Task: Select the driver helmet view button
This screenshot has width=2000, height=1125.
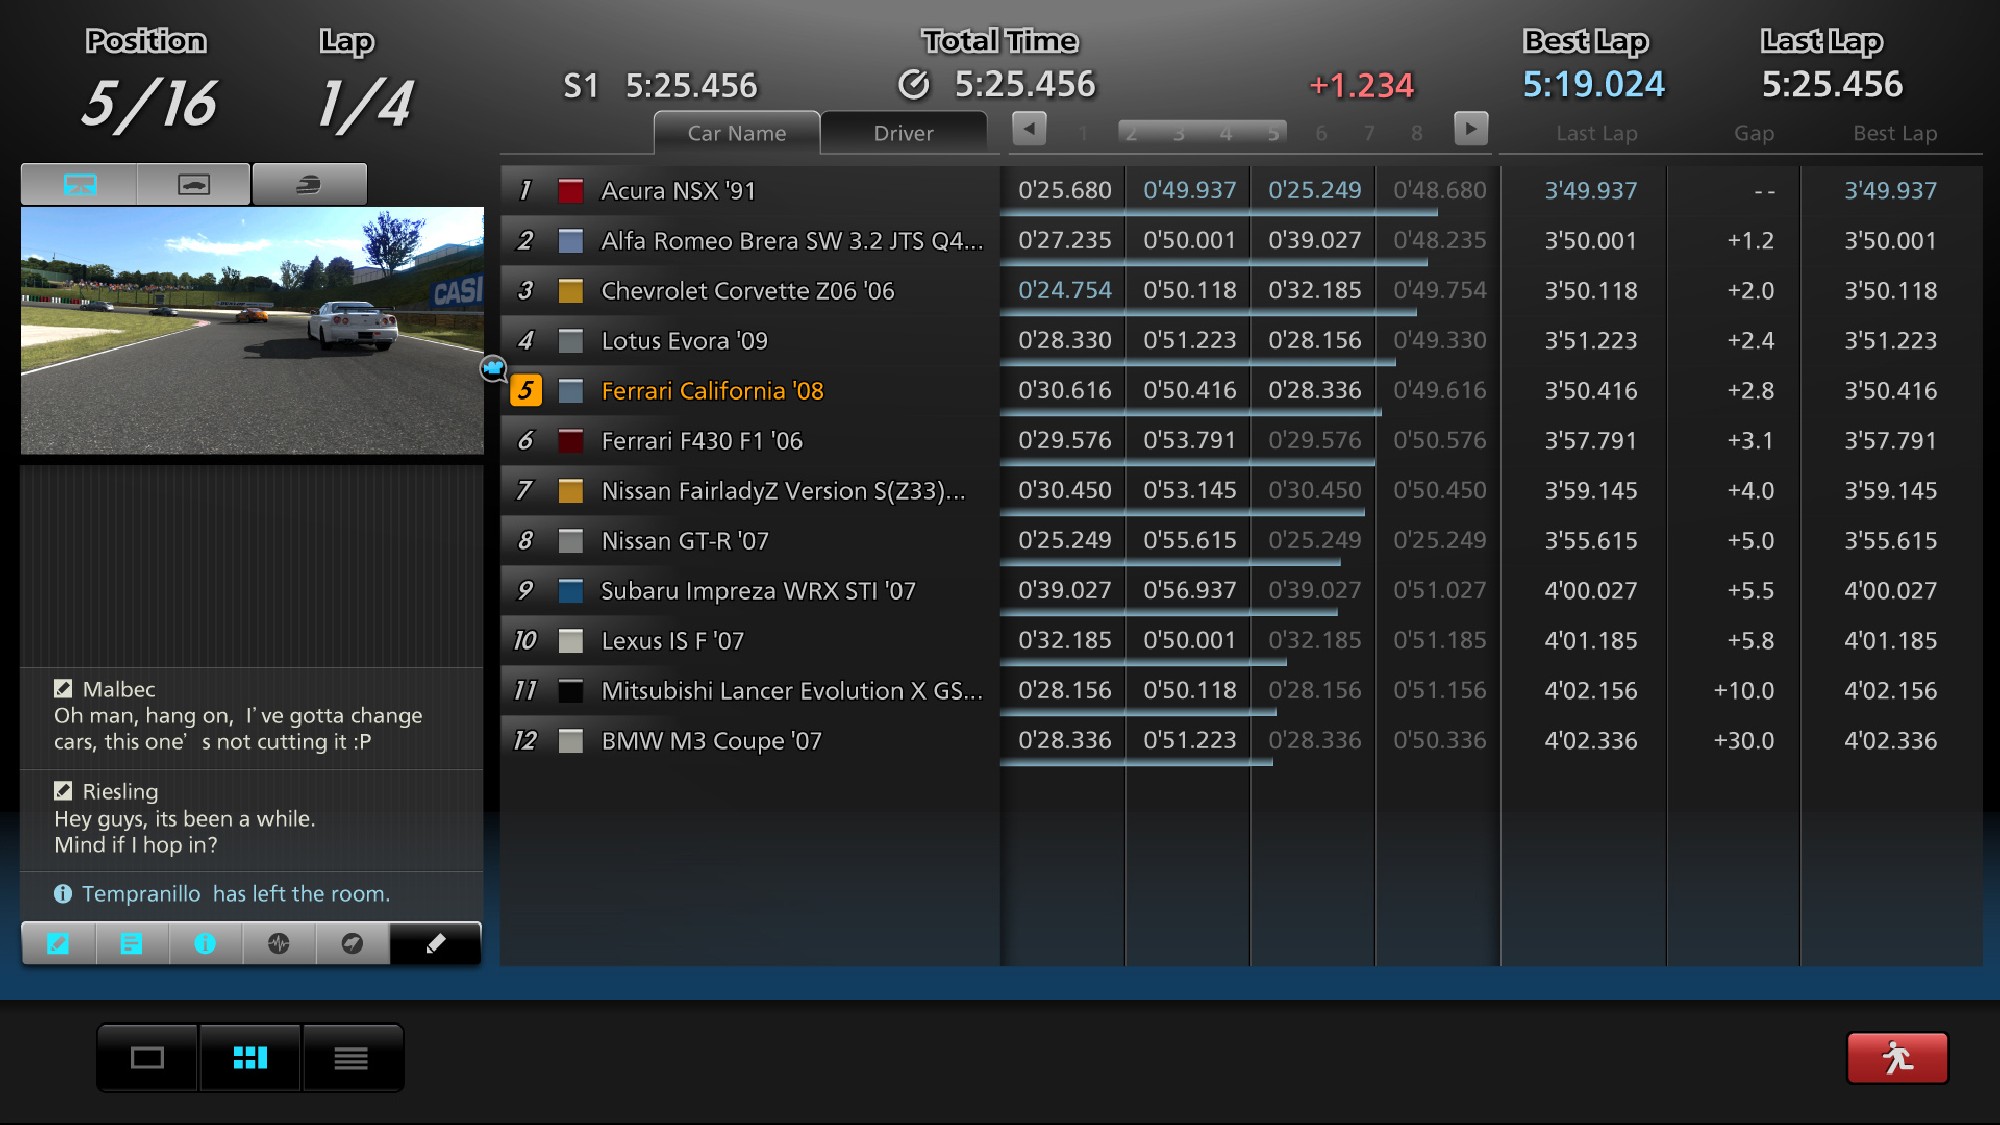Action: [x=309, y=185]
